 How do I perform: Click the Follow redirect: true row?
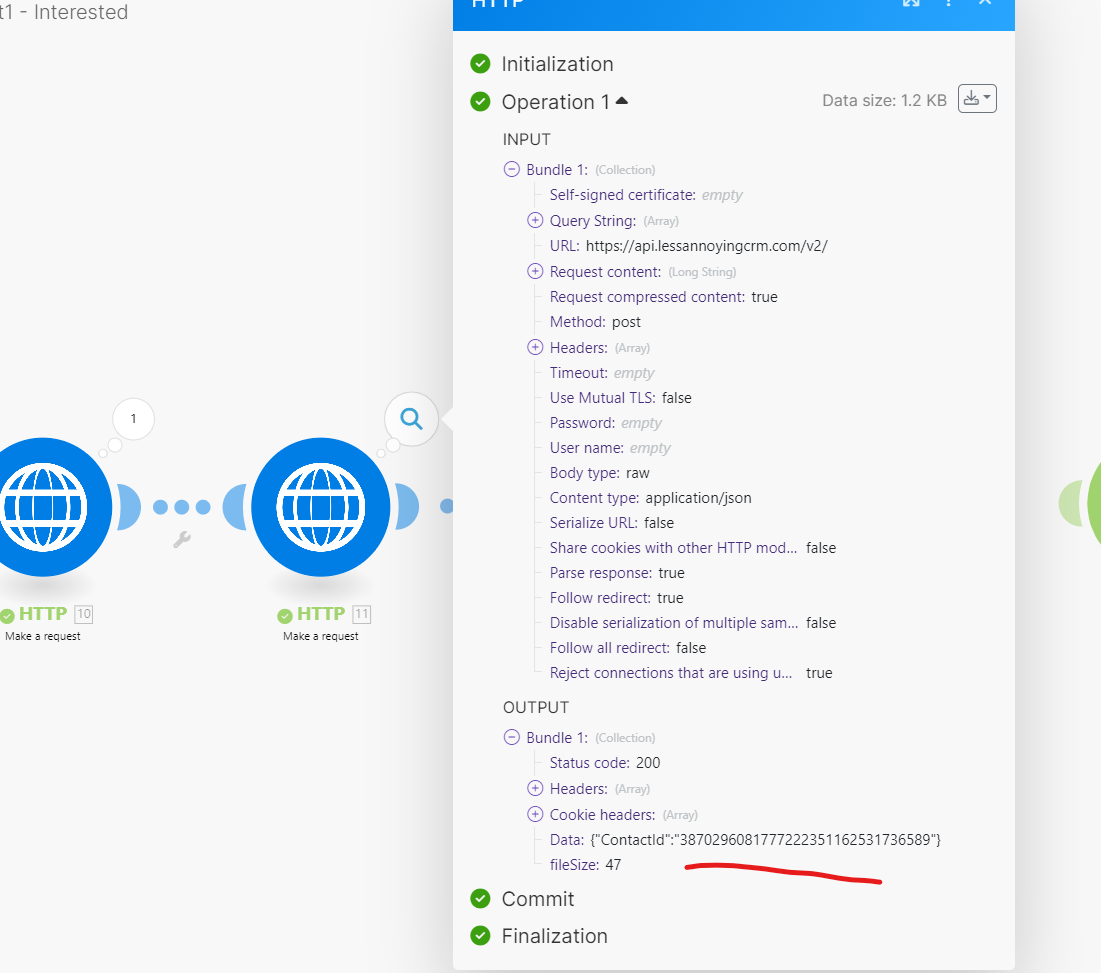pyautogui.click(x=617, y=598)
